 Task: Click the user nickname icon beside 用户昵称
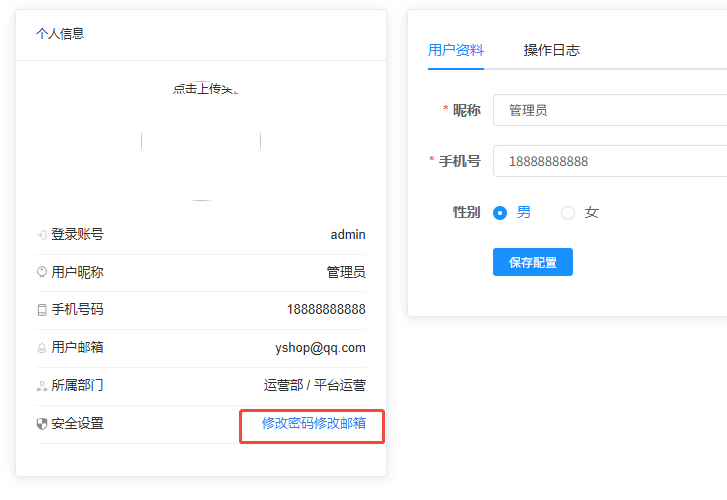(42, 272)
